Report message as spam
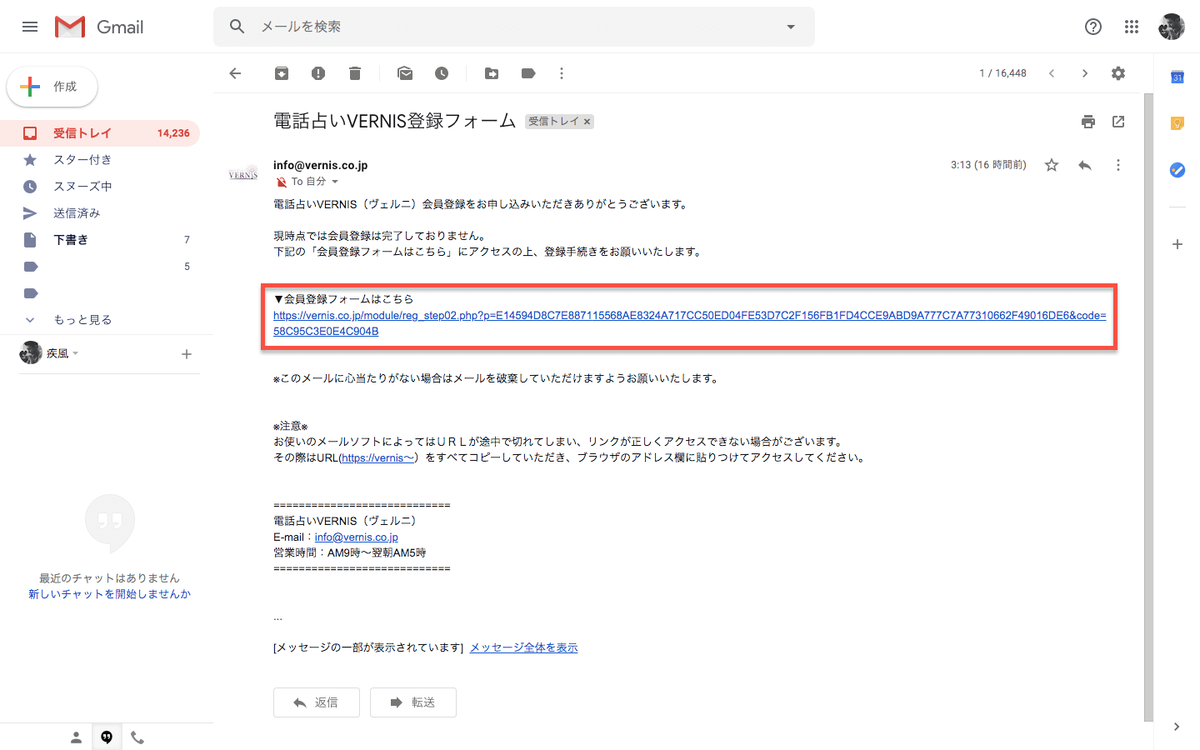1200x750 pixels. (318, 73)
